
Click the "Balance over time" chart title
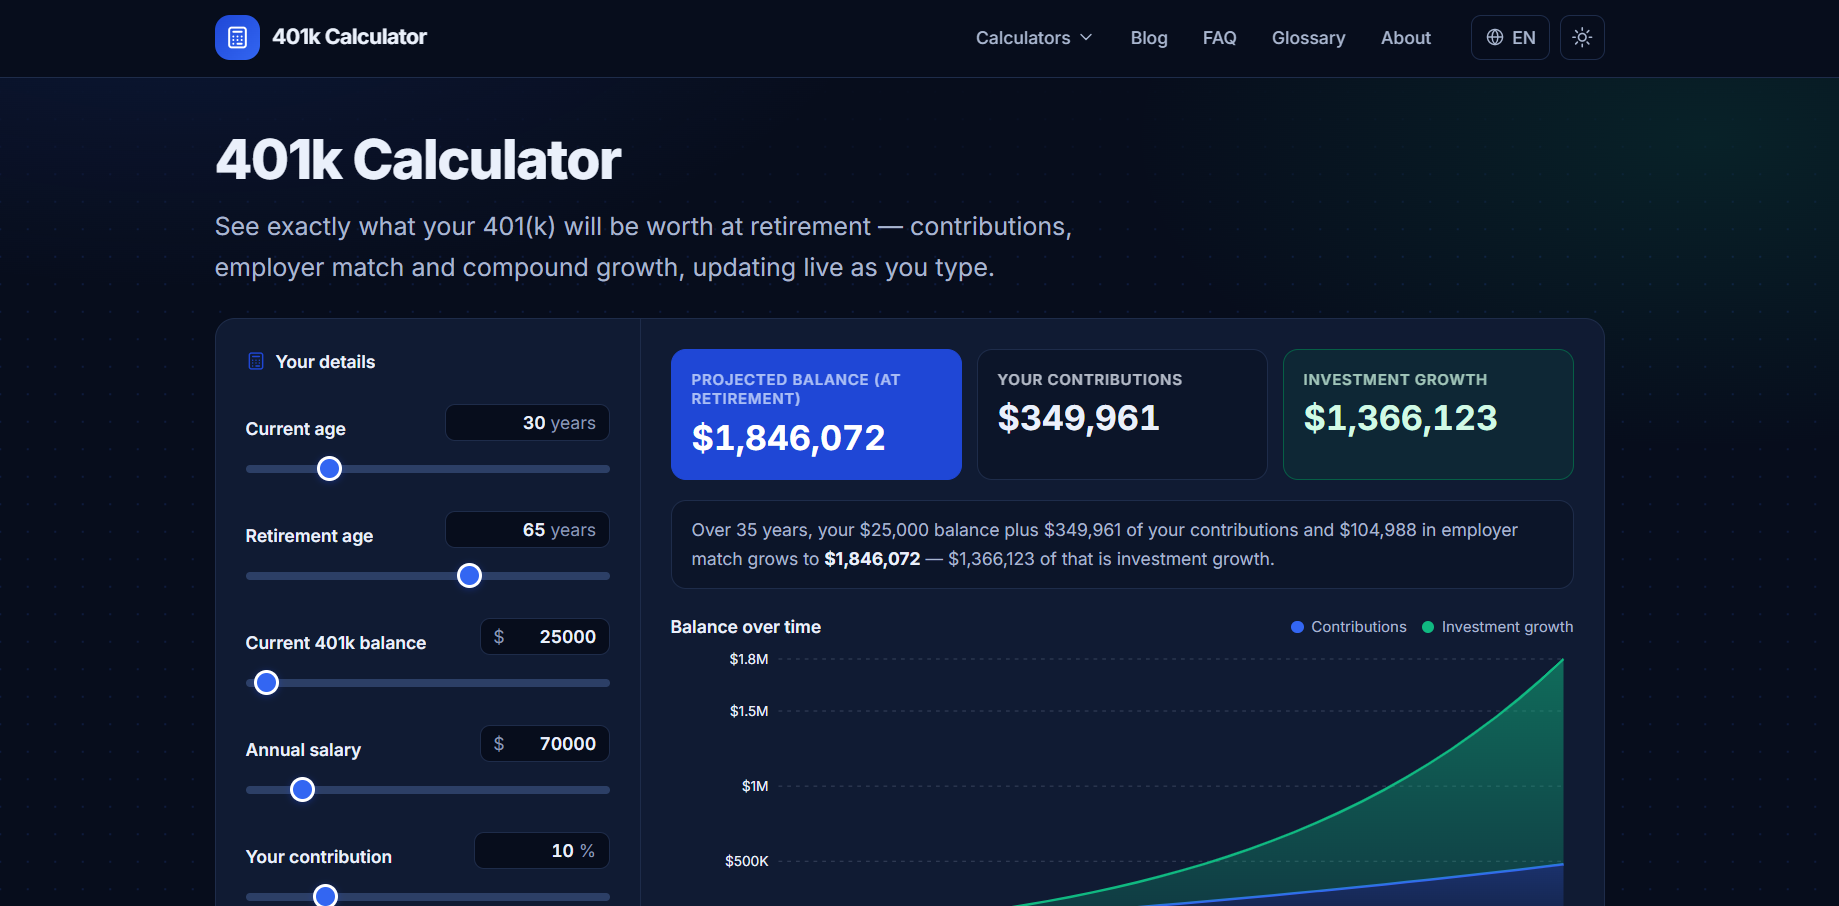coord(746,627)
